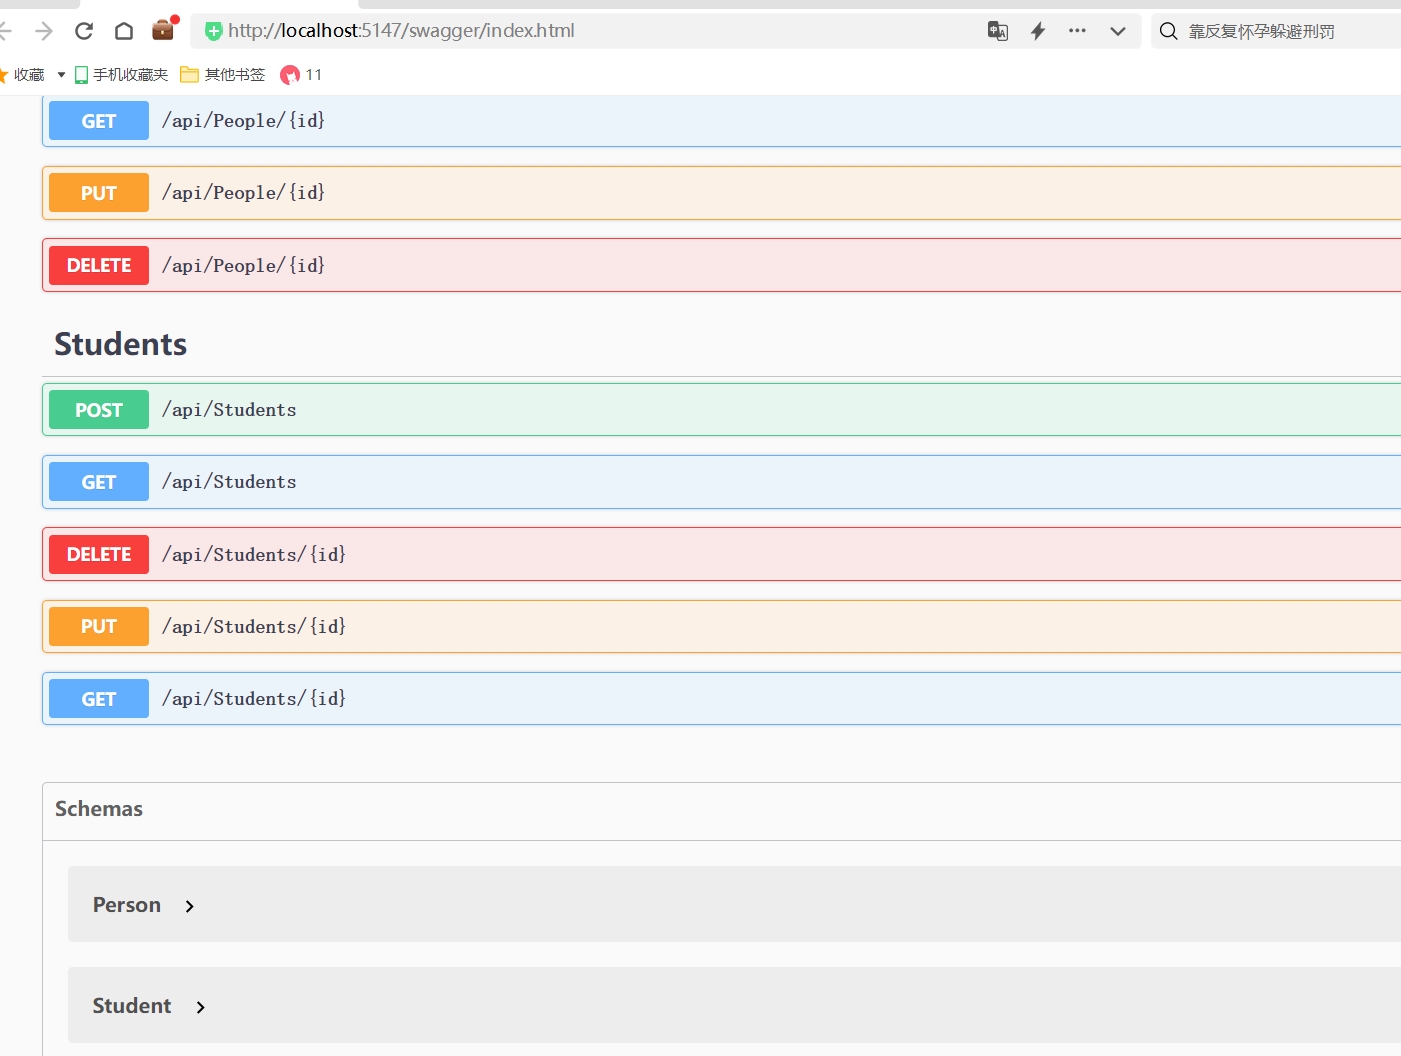The height and width of the screenshot is (1056, 1401).
Task: Open the 收藏 favorites dropdown arrow
Action: pos(61,75)
